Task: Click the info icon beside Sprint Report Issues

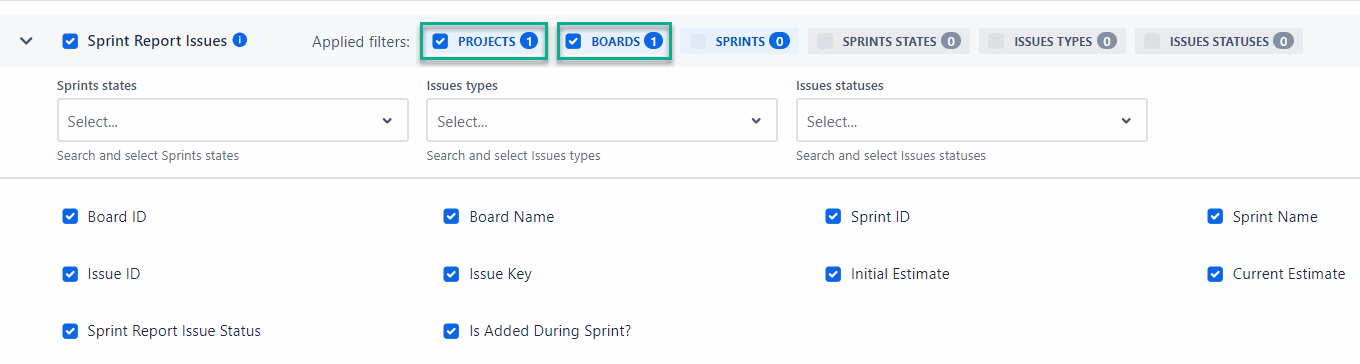Action: point(240,40)
